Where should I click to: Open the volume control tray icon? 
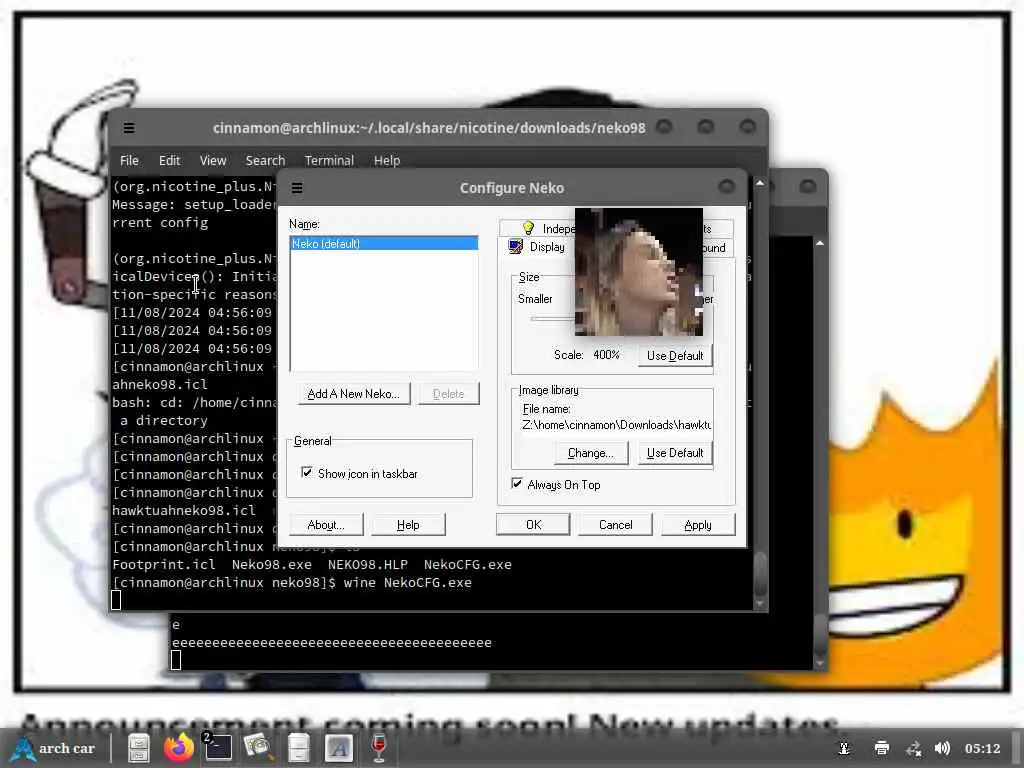pyautogui.click(x=942, y=748)
